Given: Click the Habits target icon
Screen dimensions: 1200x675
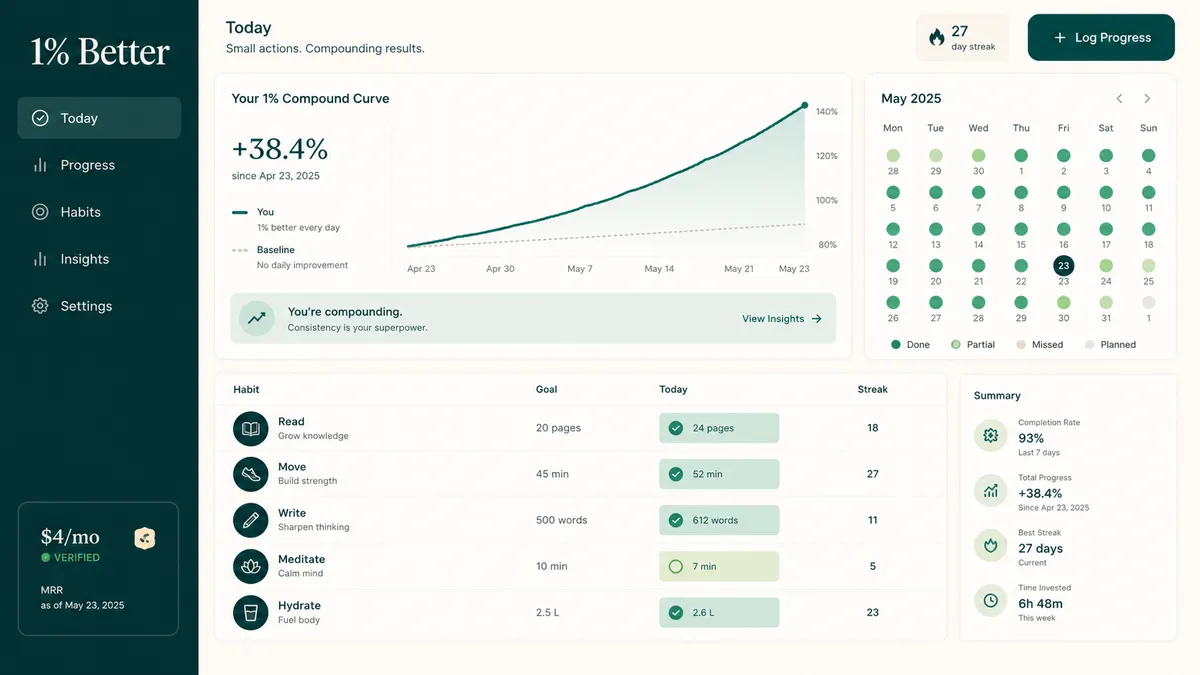Looking at the screenshot, I should [x=40, y=212].
